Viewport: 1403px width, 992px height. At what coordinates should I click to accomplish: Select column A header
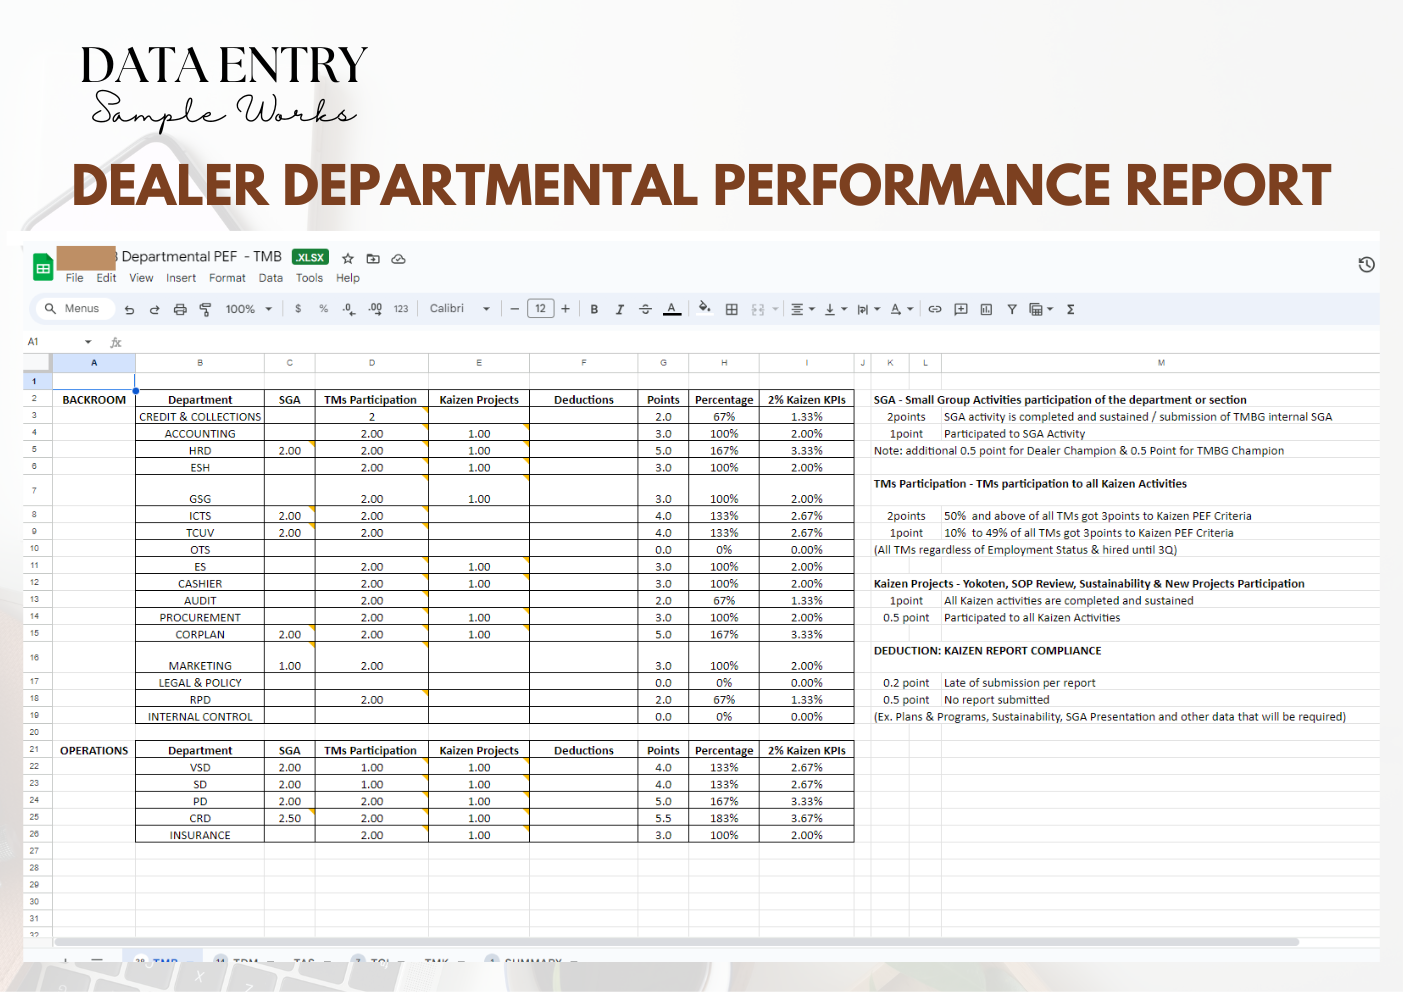pyautogui.click(x=94, y=362)
